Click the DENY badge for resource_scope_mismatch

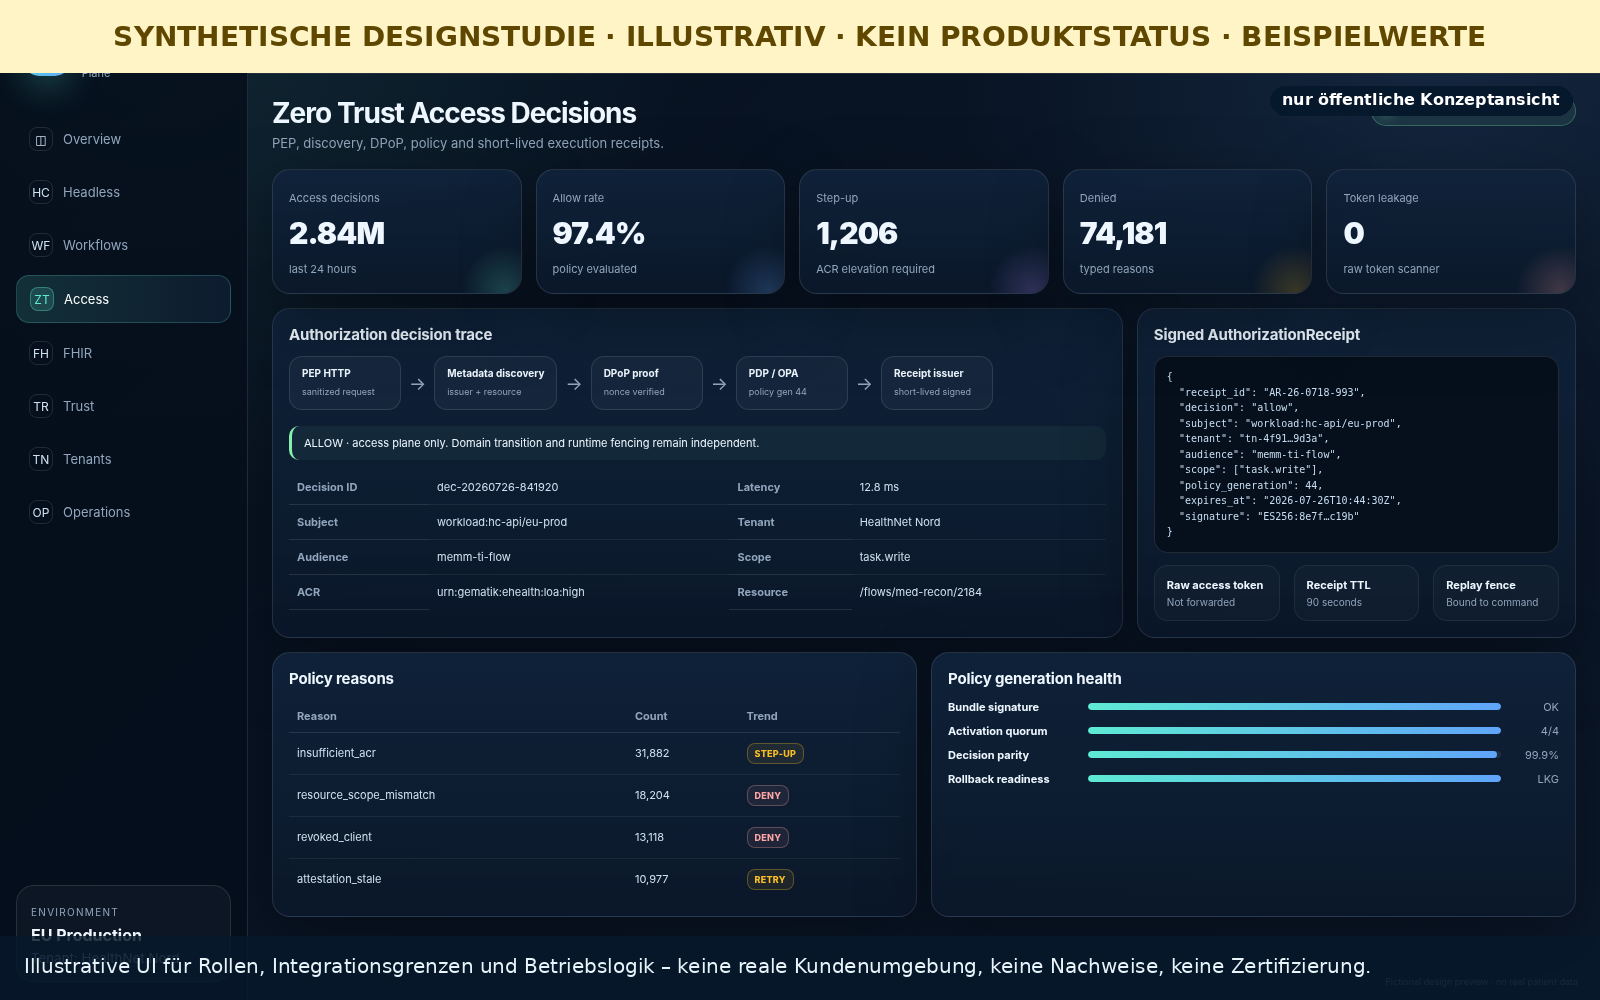tap(768, 796)
